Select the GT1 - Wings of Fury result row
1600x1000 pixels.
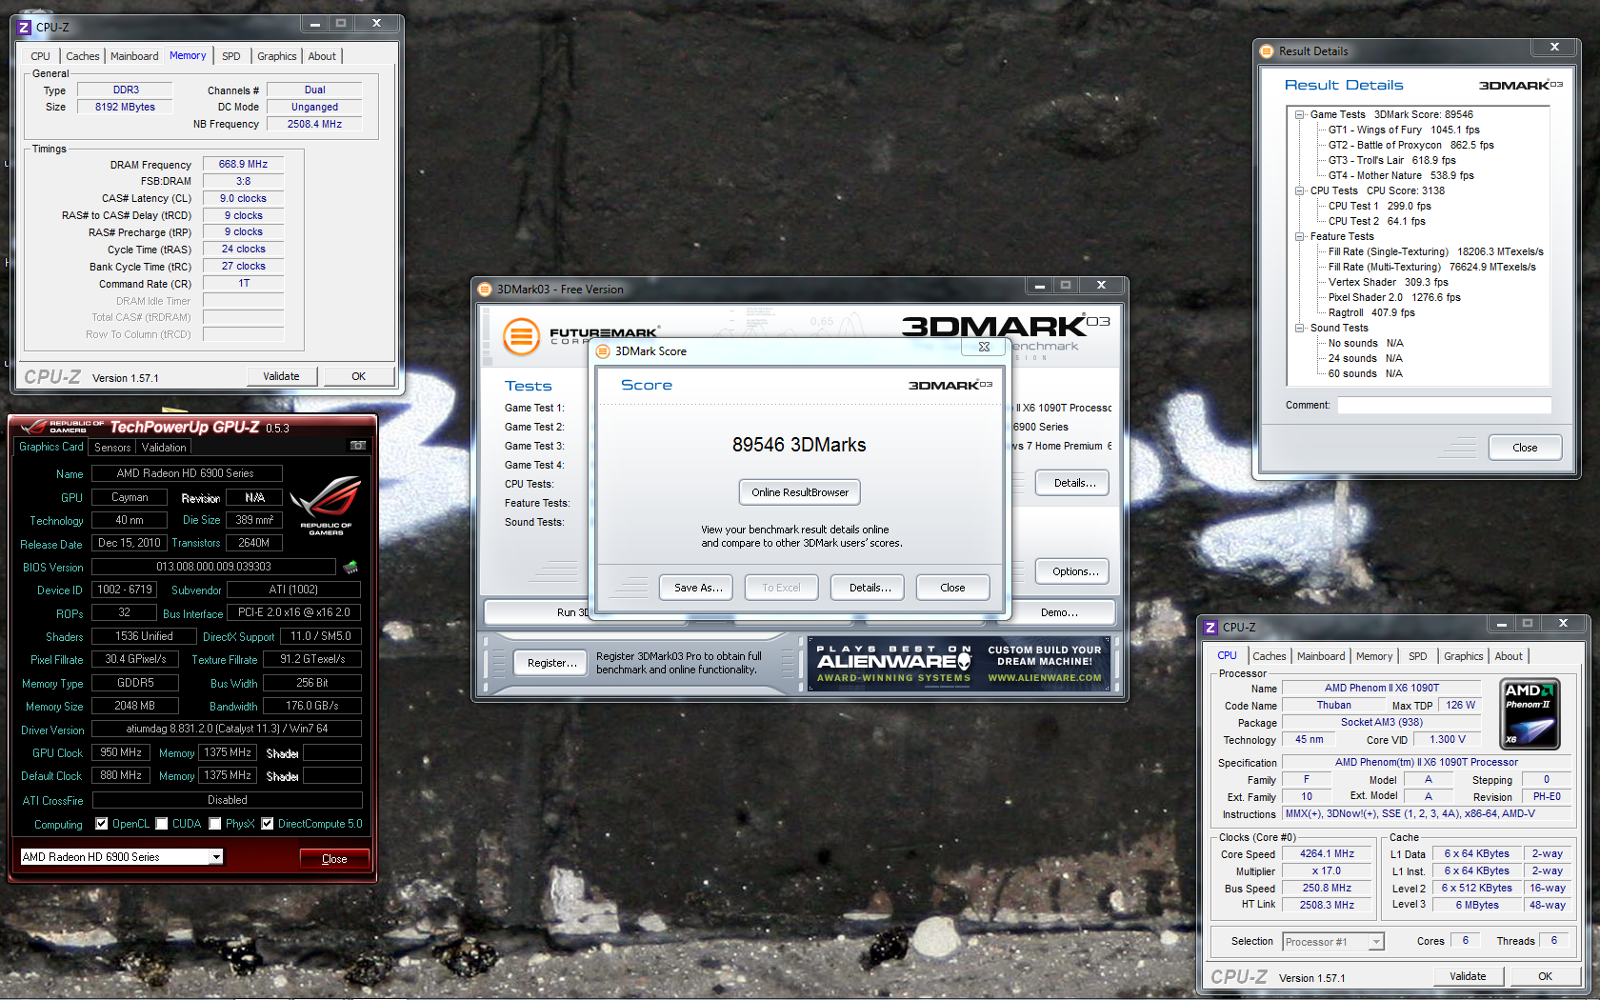(1404, 130)
